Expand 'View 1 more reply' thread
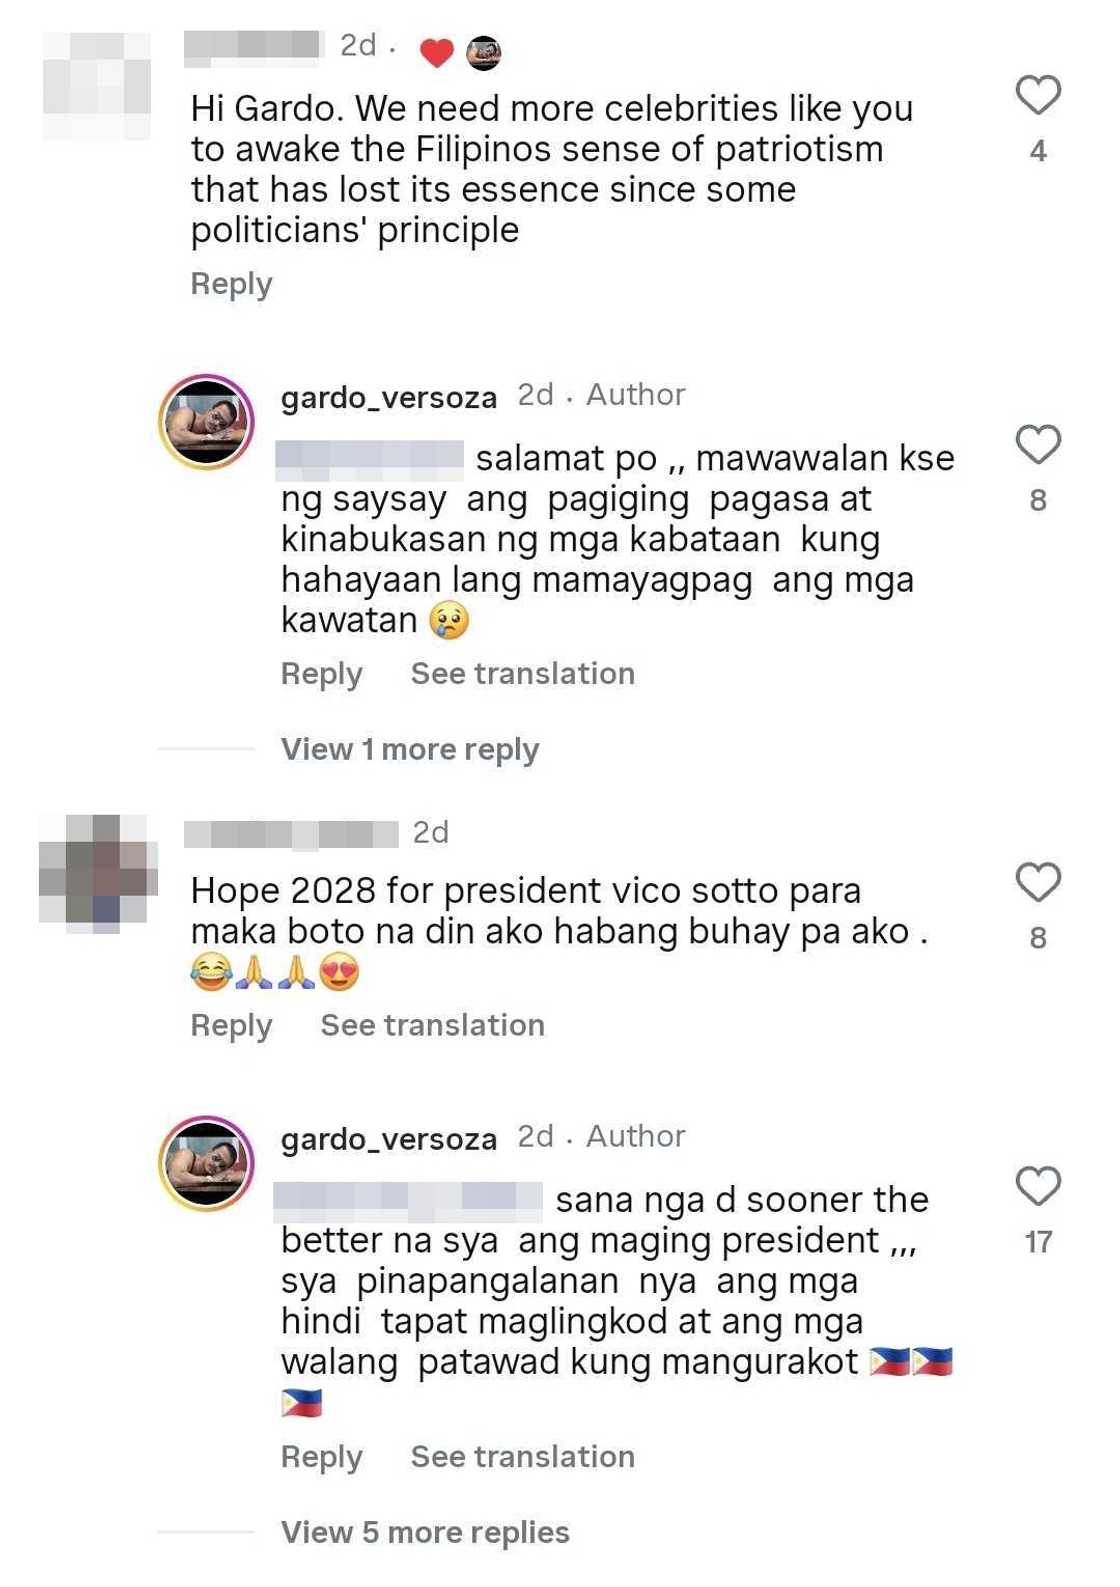The image size is (1120, 1587). (410, 749)
